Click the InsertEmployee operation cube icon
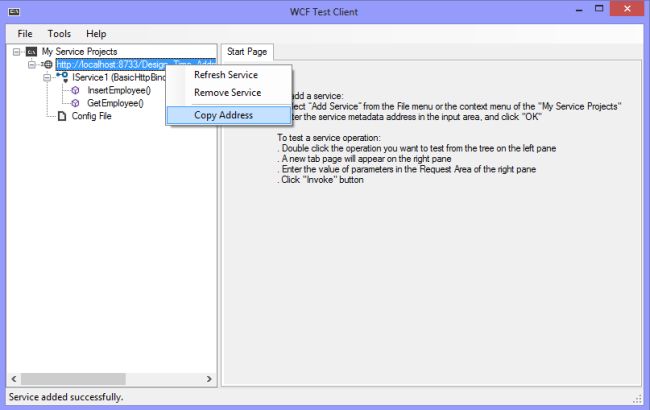The height and width of the screenshot is (410, 650). (x=75, y=90)
